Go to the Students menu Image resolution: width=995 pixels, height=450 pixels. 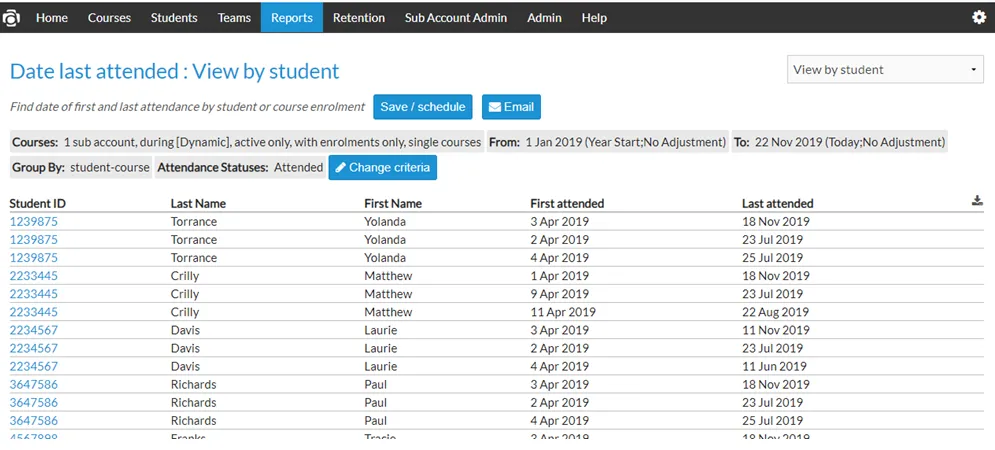(x=174, y=18)
